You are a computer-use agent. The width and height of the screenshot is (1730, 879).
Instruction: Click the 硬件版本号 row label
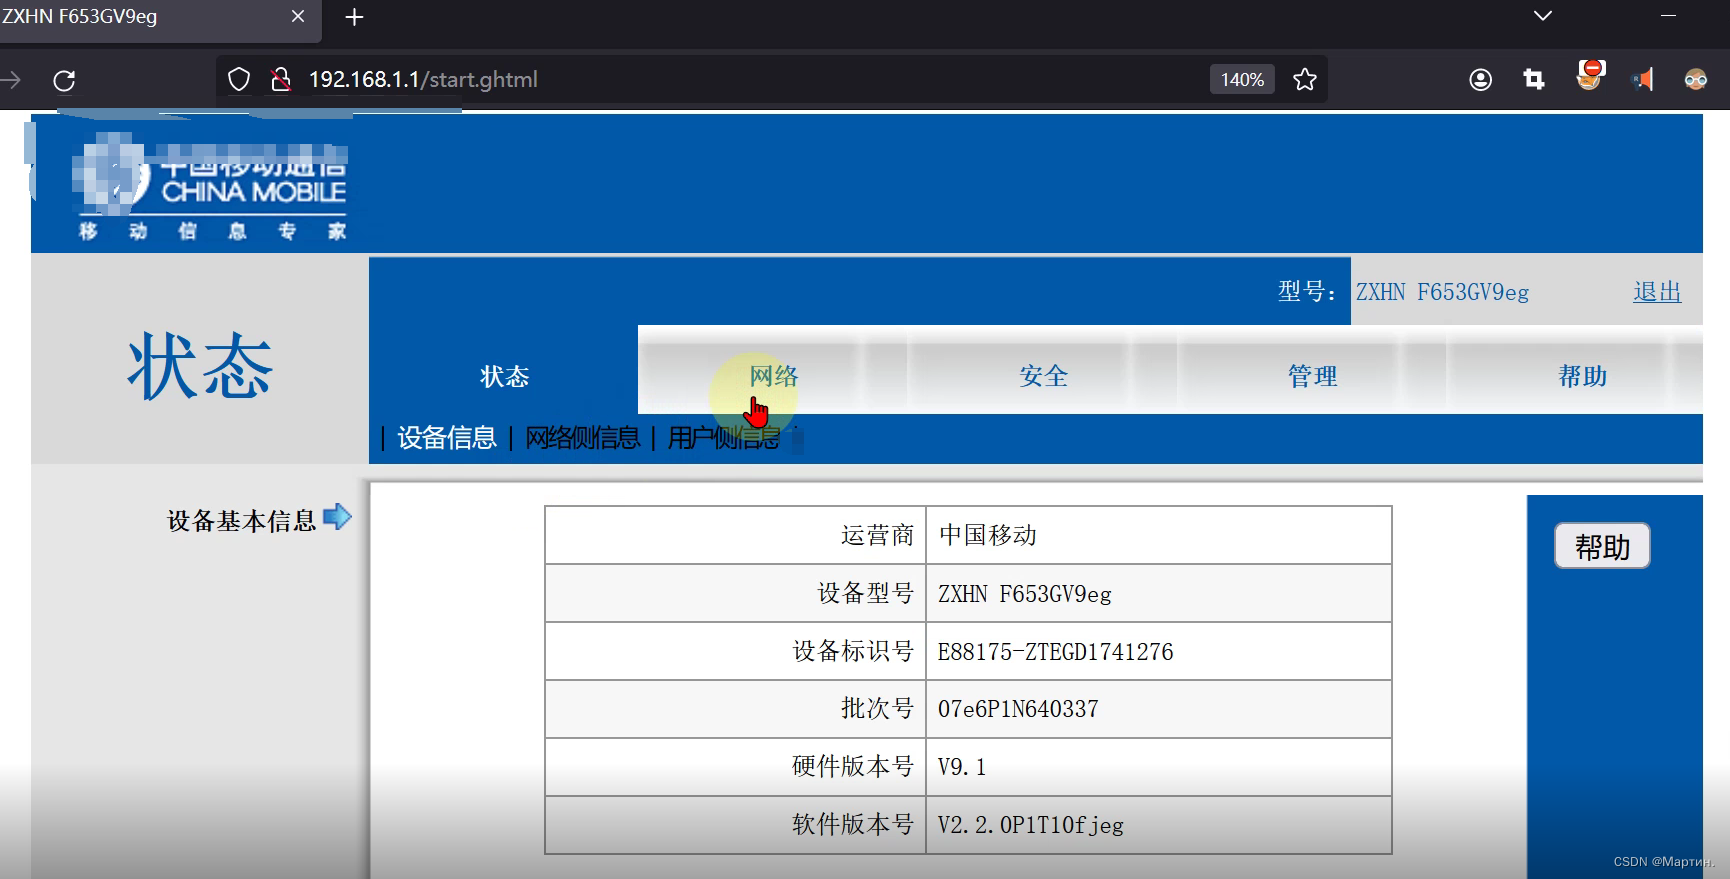click(853, 766)
